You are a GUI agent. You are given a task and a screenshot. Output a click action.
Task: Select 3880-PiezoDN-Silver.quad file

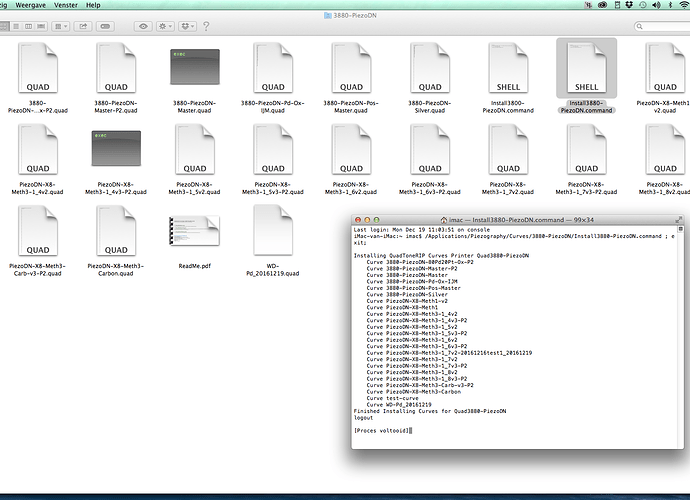point(430,70)
